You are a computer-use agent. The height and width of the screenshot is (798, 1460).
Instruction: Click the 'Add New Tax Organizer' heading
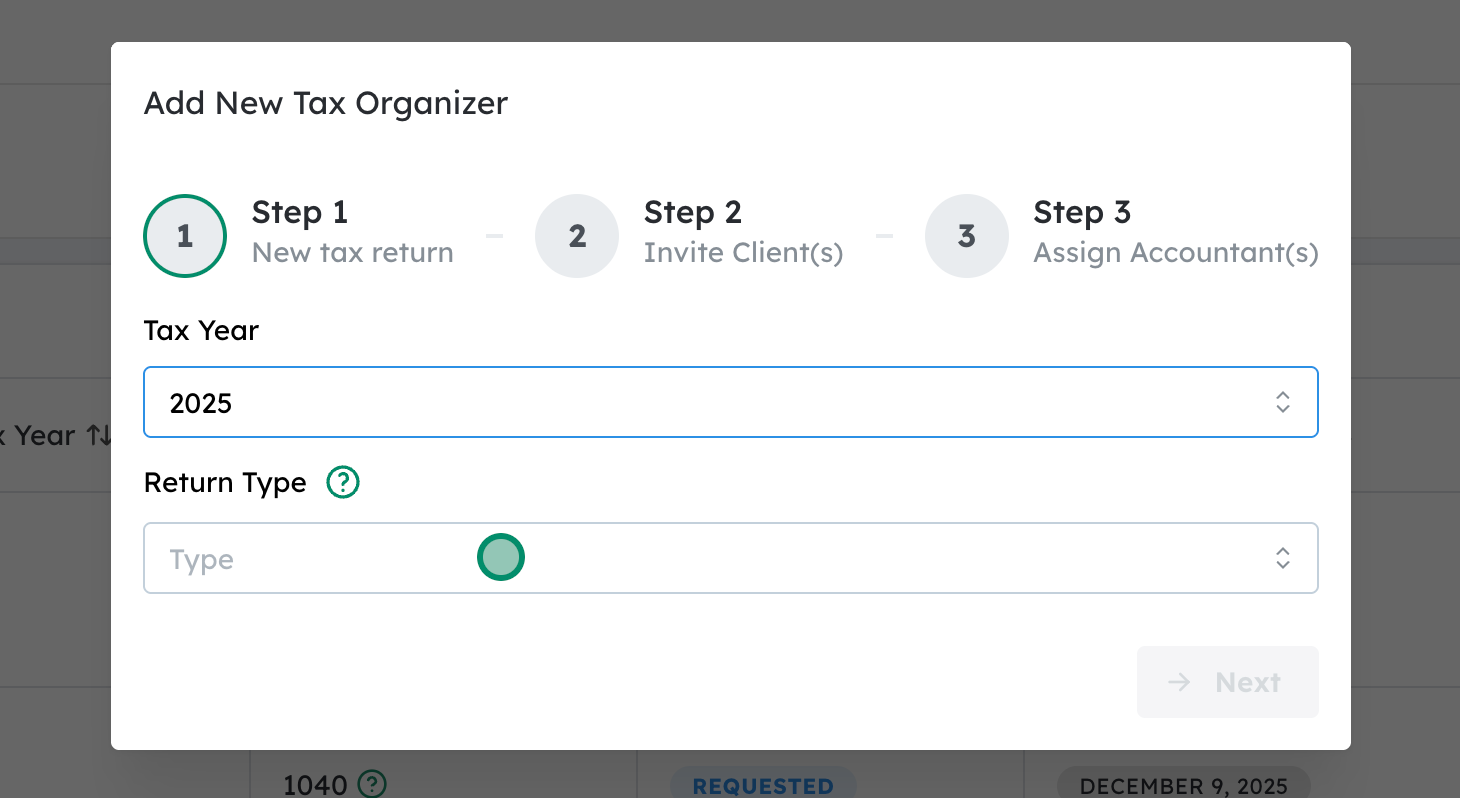click(326, 103)
